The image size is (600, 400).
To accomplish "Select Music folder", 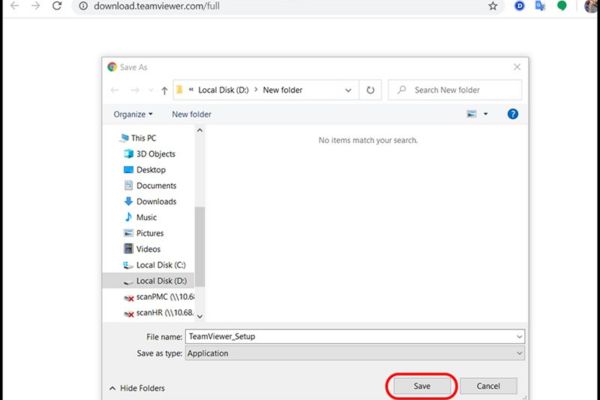I will 140,217.
